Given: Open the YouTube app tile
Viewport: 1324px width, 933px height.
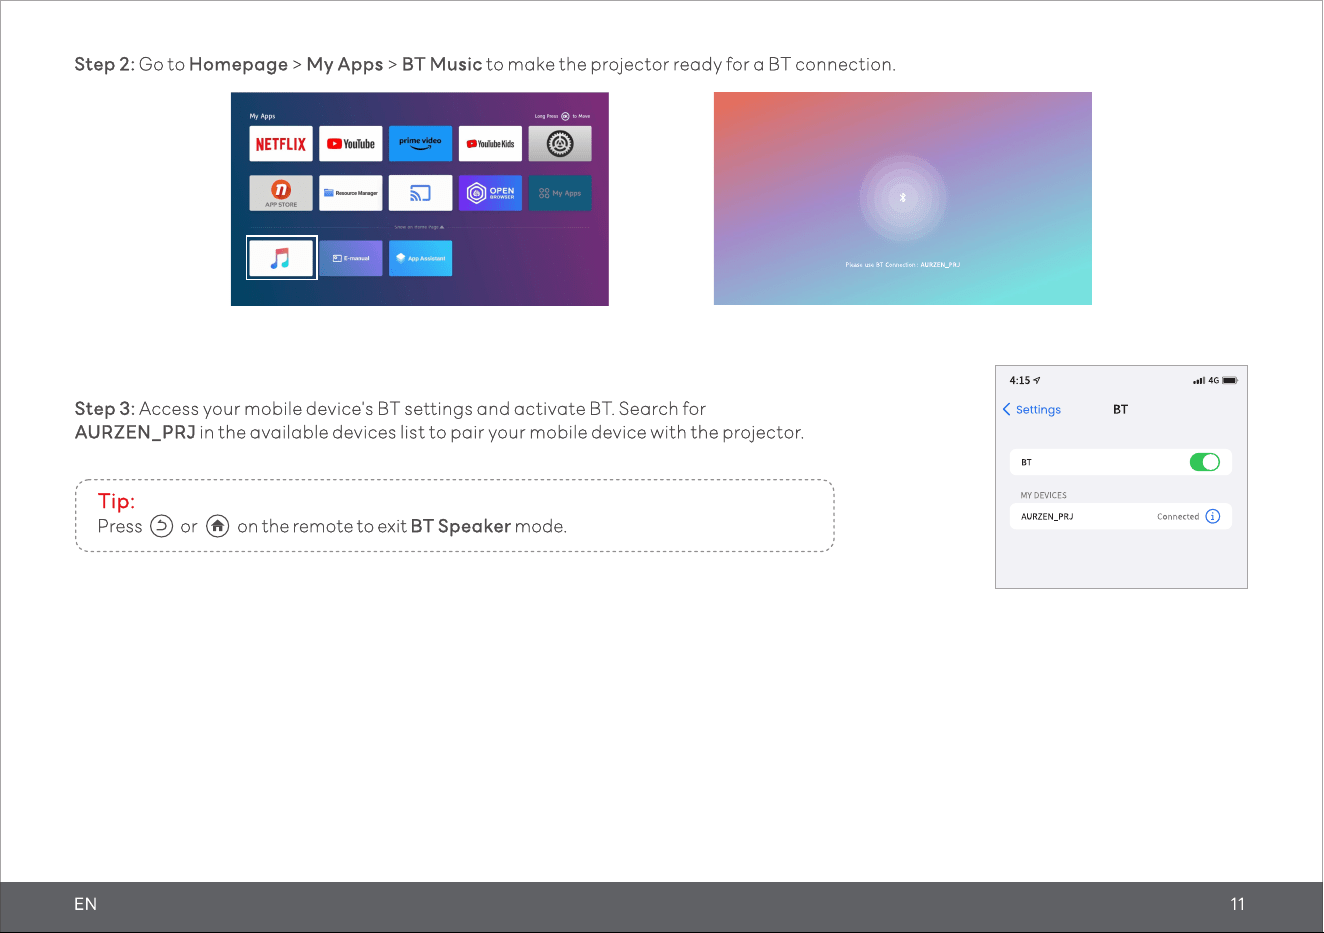Looking at the screenshot, I should pos(351,144).
